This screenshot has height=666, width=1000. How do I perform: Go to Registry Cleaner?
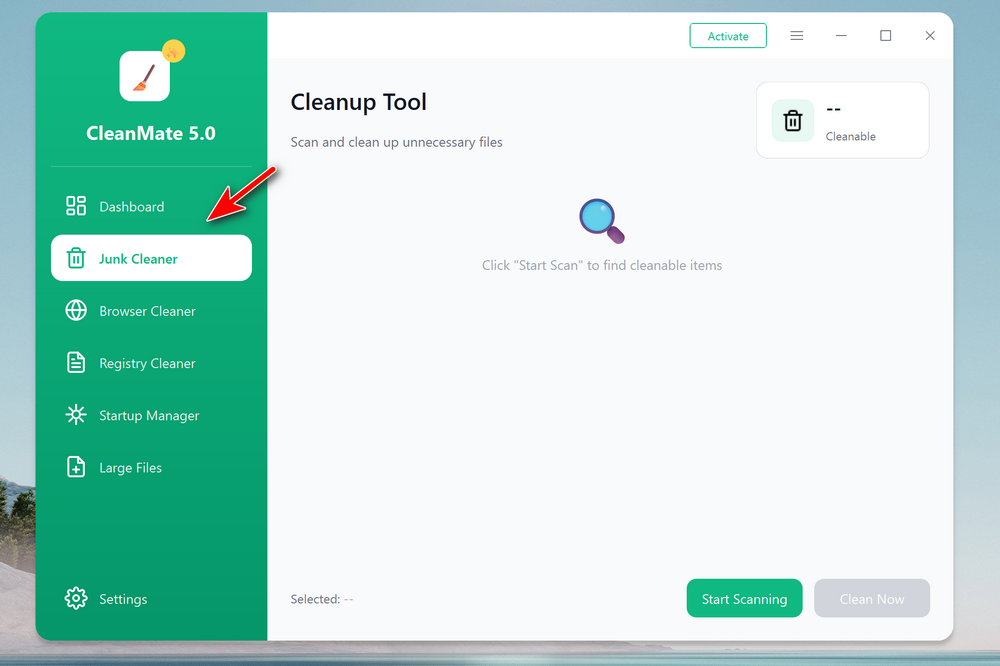click(147, 363)
